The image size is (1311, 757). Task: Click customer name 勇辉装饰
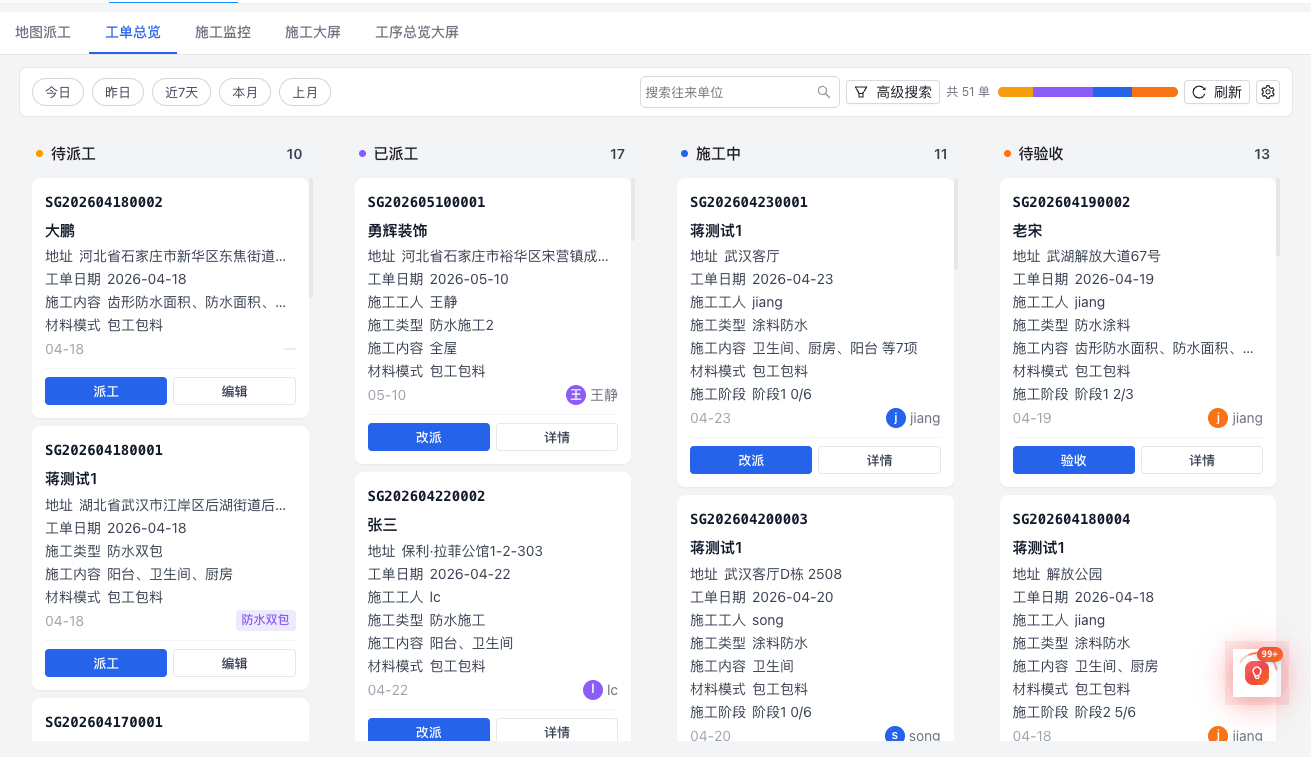coord(398,230)
